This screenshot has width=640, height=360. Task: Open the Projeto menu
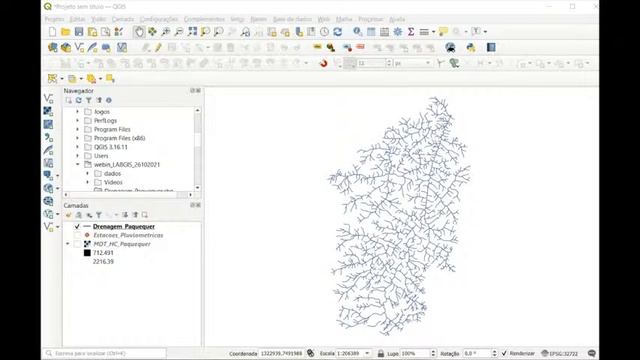[x=54, y=19]
